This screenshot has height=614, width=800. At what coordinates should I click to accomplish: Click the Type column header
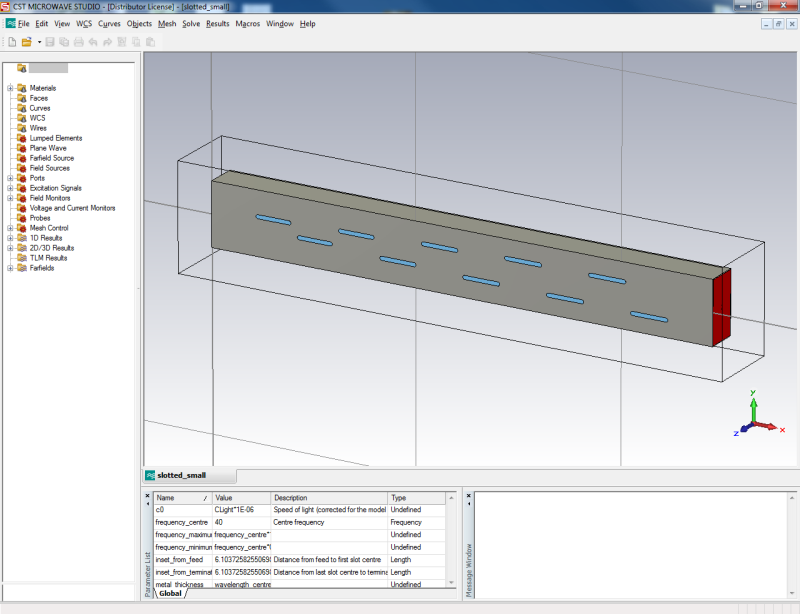tap(416, 498)
